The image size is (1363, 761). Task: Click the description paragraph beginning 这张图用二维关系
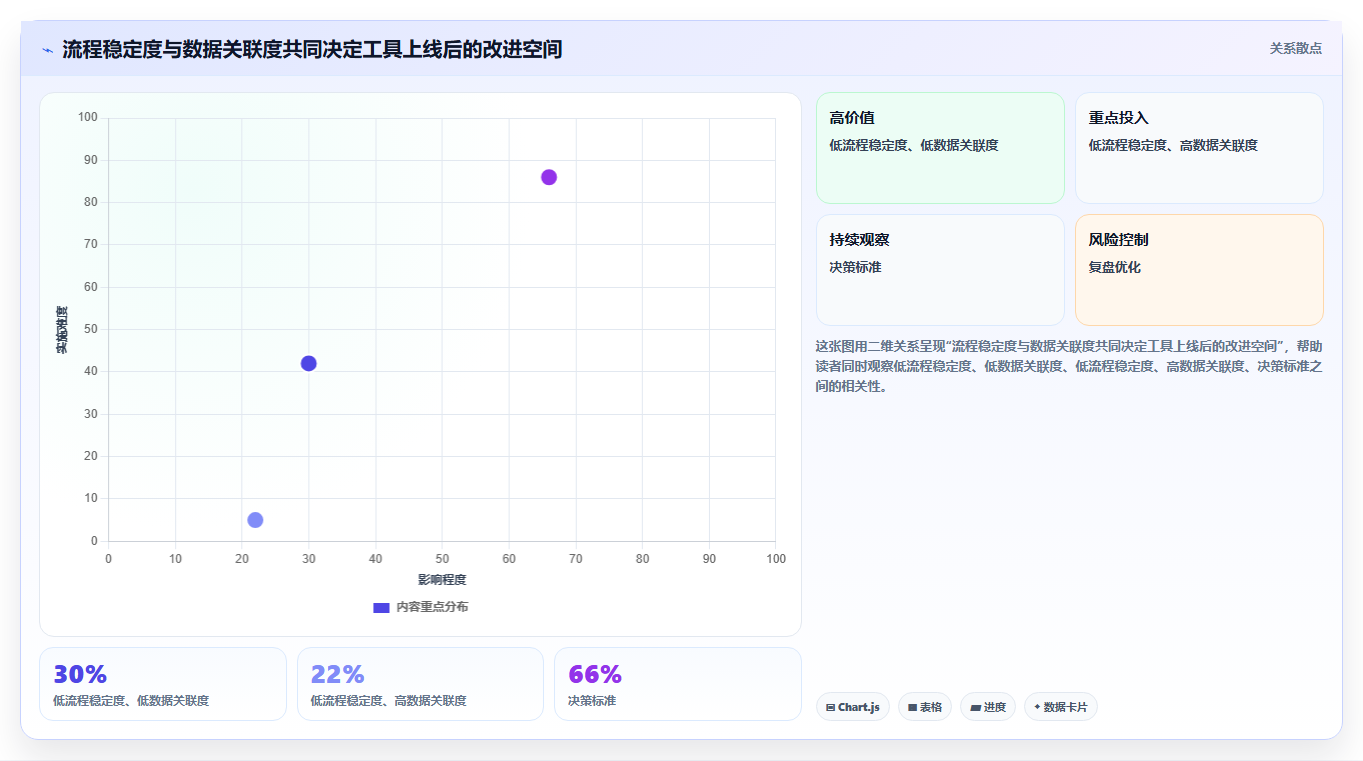1069,366
